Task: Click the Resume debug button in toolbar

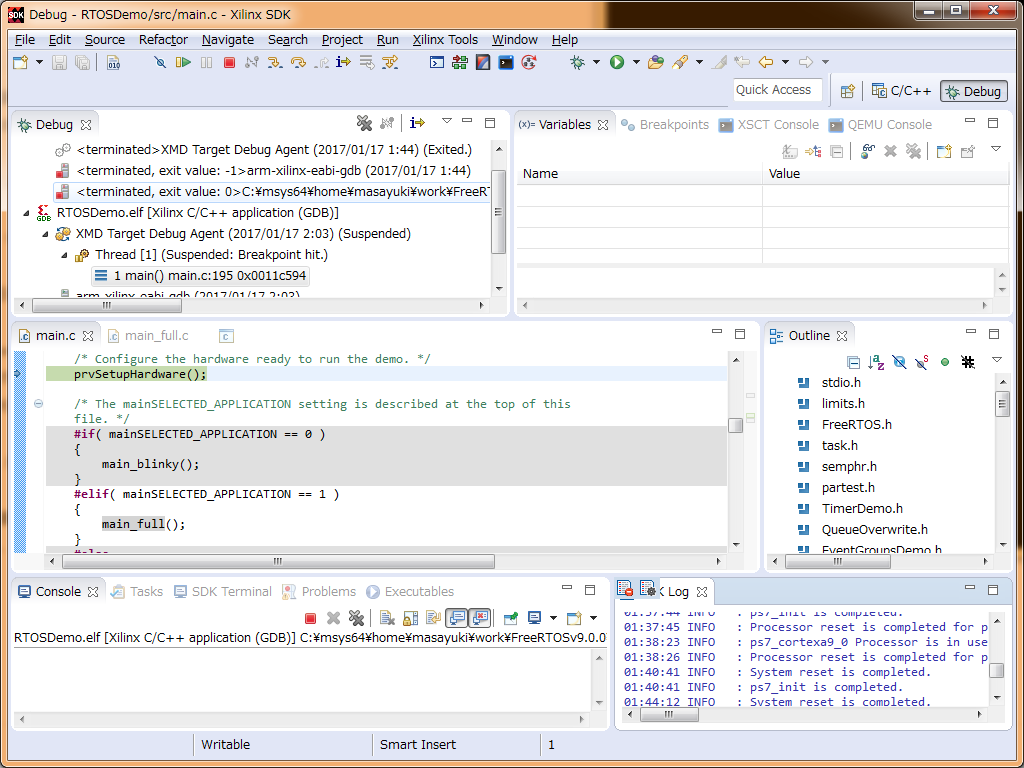Action: [183, 63]
